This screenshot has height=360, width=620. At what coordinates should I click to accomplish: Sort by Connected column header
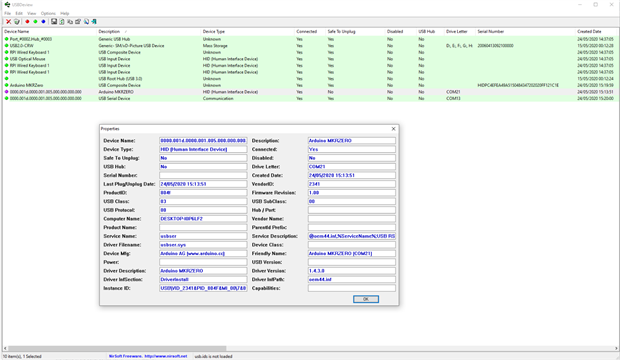click(310, 31)
